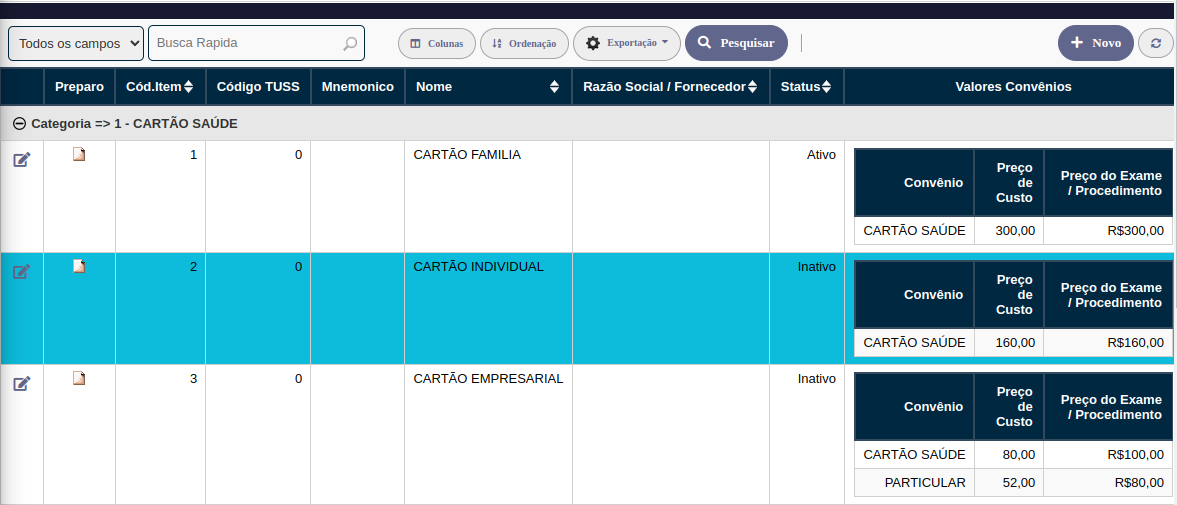
Task: Sort by the Nome column header
Action: (487, 87)
